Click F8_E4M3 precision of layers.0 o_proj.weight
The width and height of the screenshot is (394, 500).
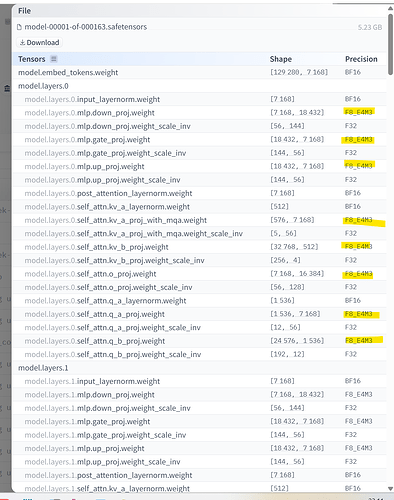coord(359,274)
